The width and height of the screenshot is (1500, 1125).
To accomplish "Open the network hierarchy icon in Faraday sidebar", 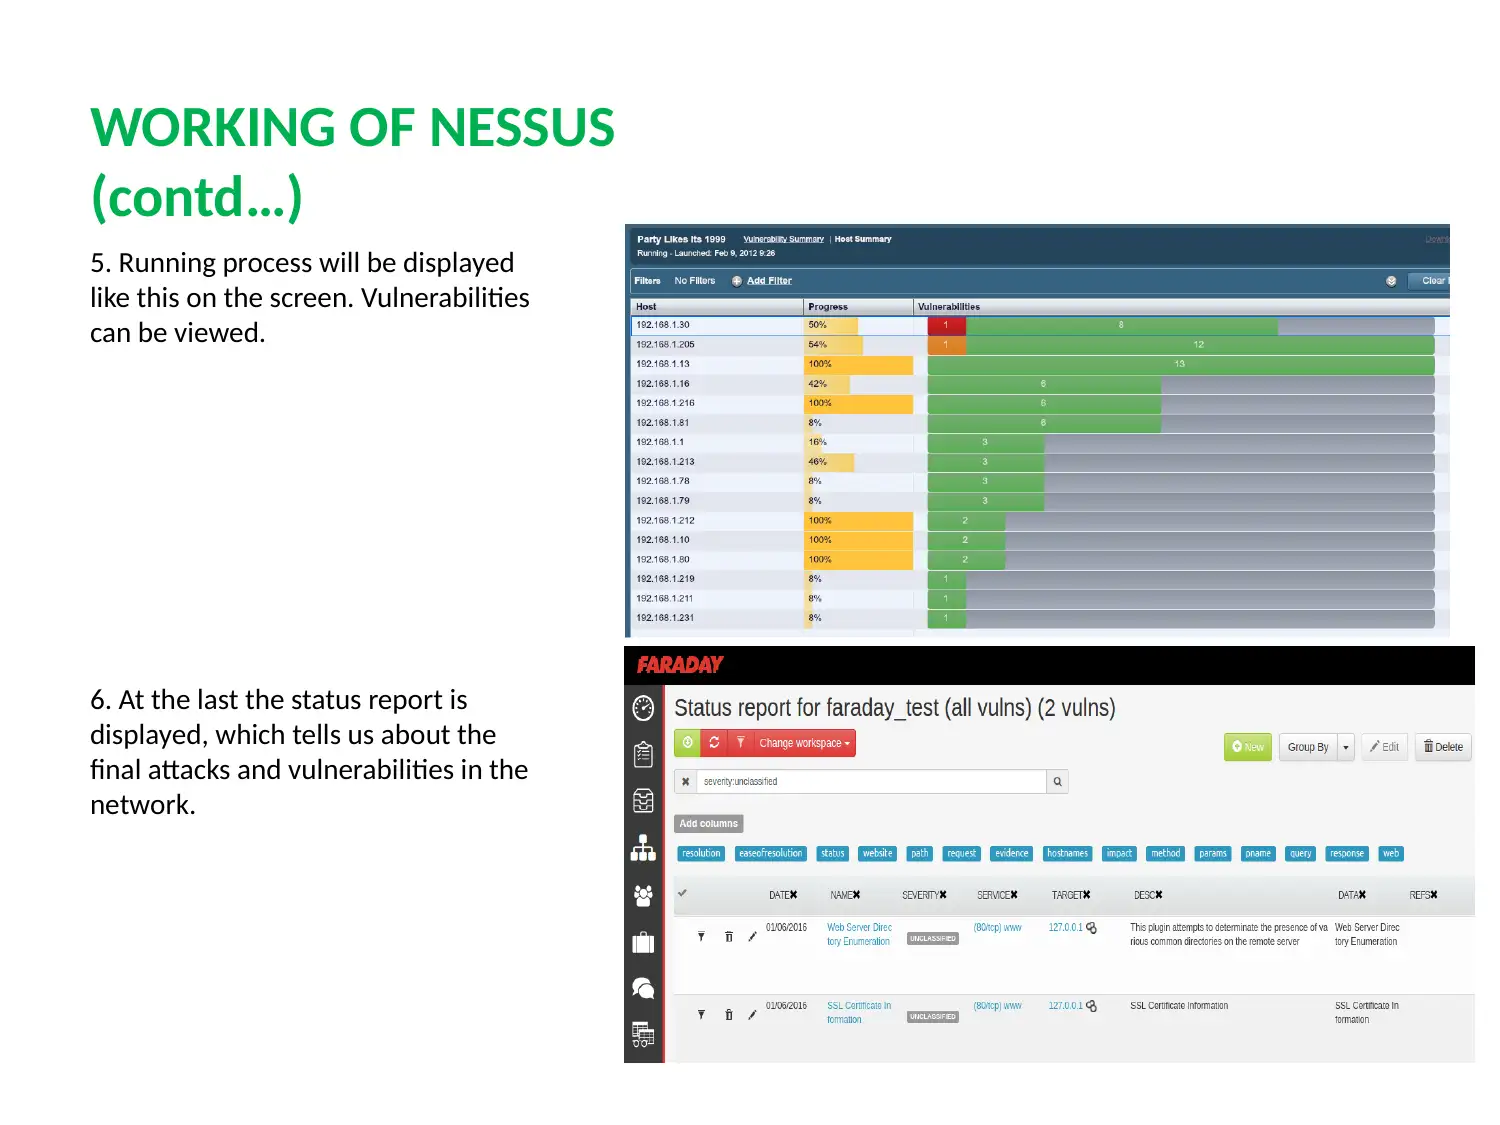I will pyautogui.click(x=643, y=848).
